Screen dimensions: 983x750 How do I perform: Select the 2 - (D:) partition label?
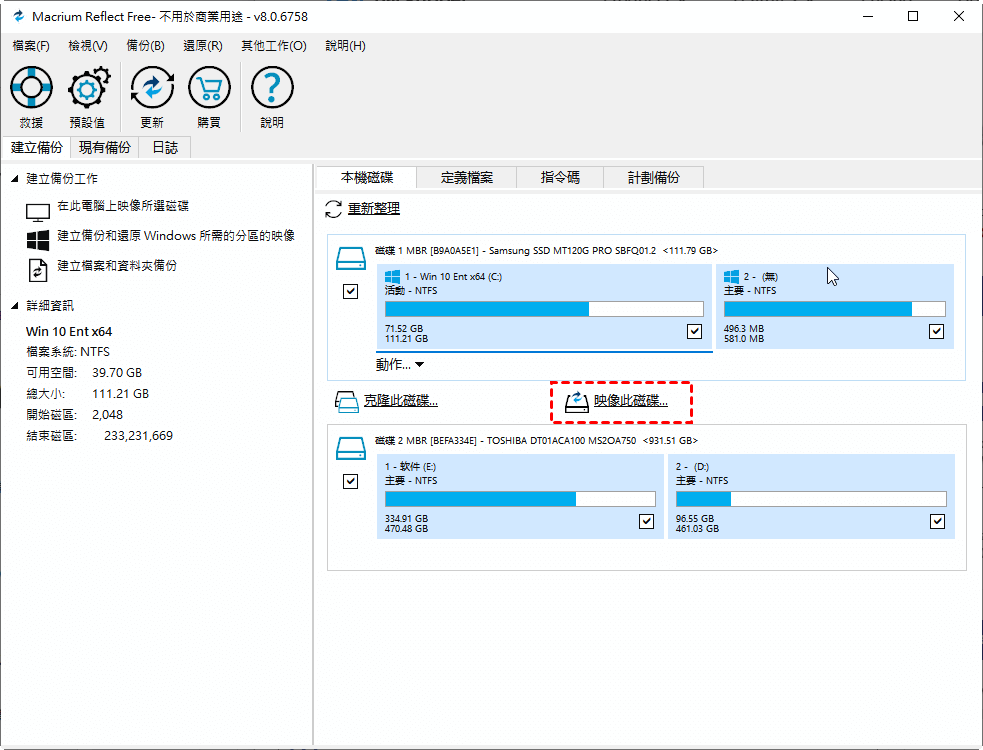(692, 467)
